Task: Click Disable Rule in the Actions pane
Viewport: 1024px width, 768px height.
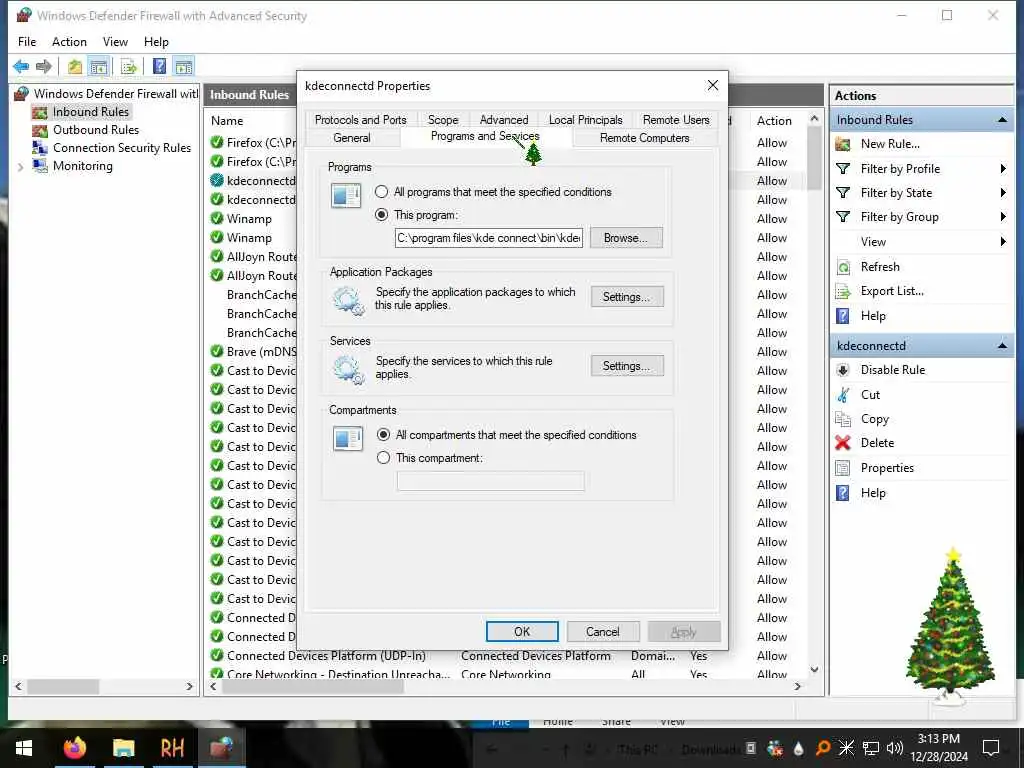Action: pyautogui.click(x=892, y=370)
